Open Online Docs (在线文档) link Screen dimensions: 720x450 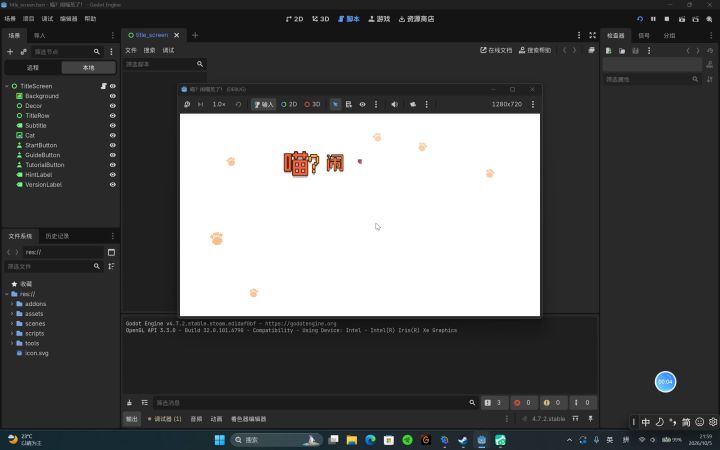tap(496, 50)
